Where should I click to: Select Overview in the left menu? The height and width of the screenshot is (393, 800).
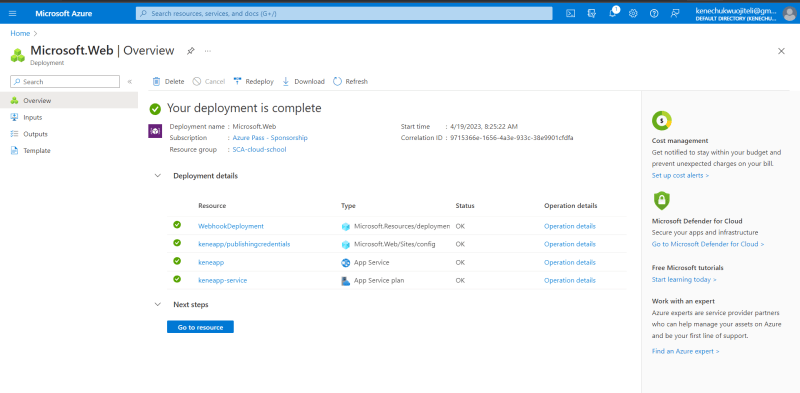coord(69,101)
